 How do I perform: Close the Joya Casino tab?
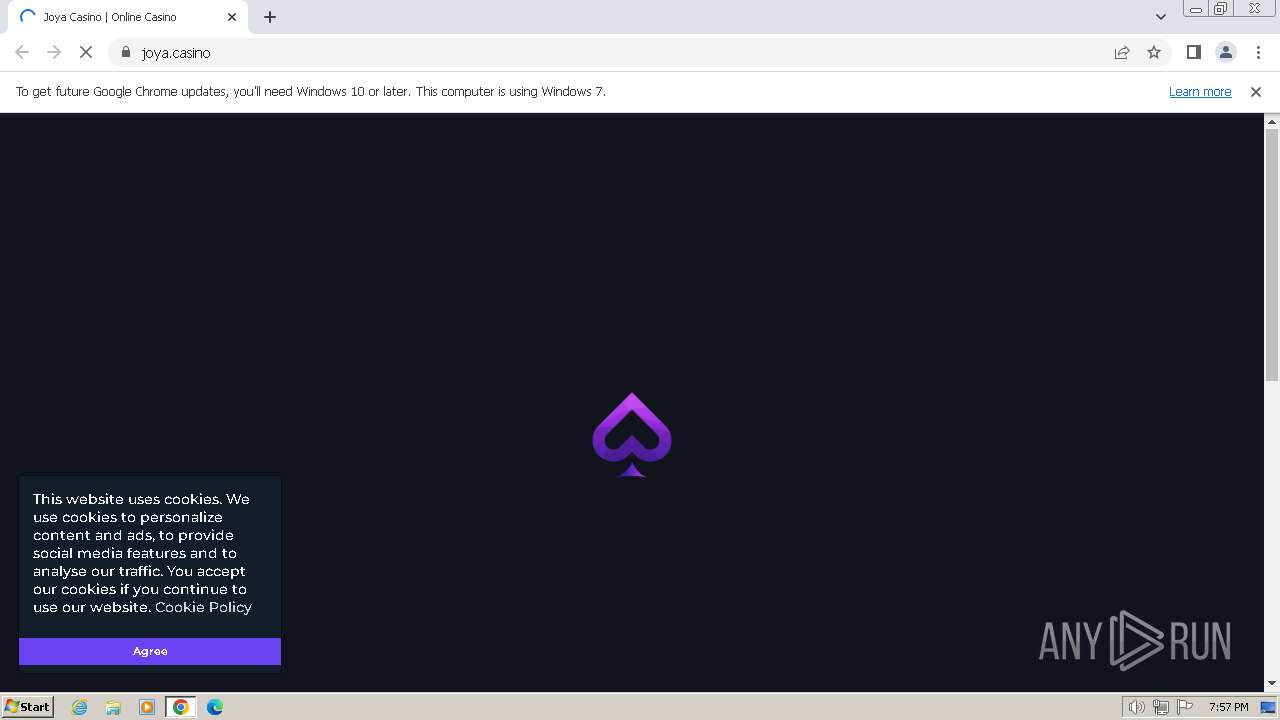click(x=232, y=17)
